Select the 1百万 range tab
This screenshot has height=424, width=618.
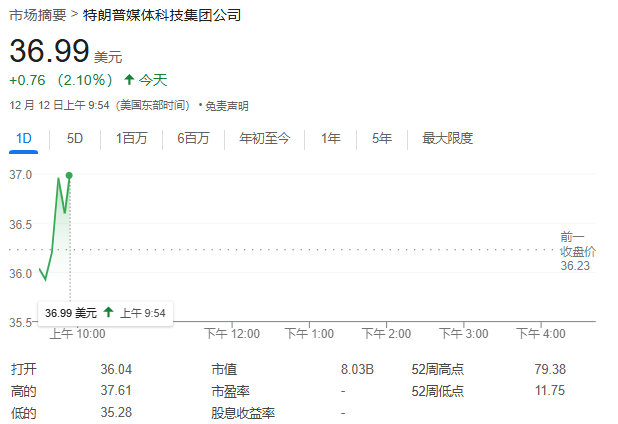point(131,139)
